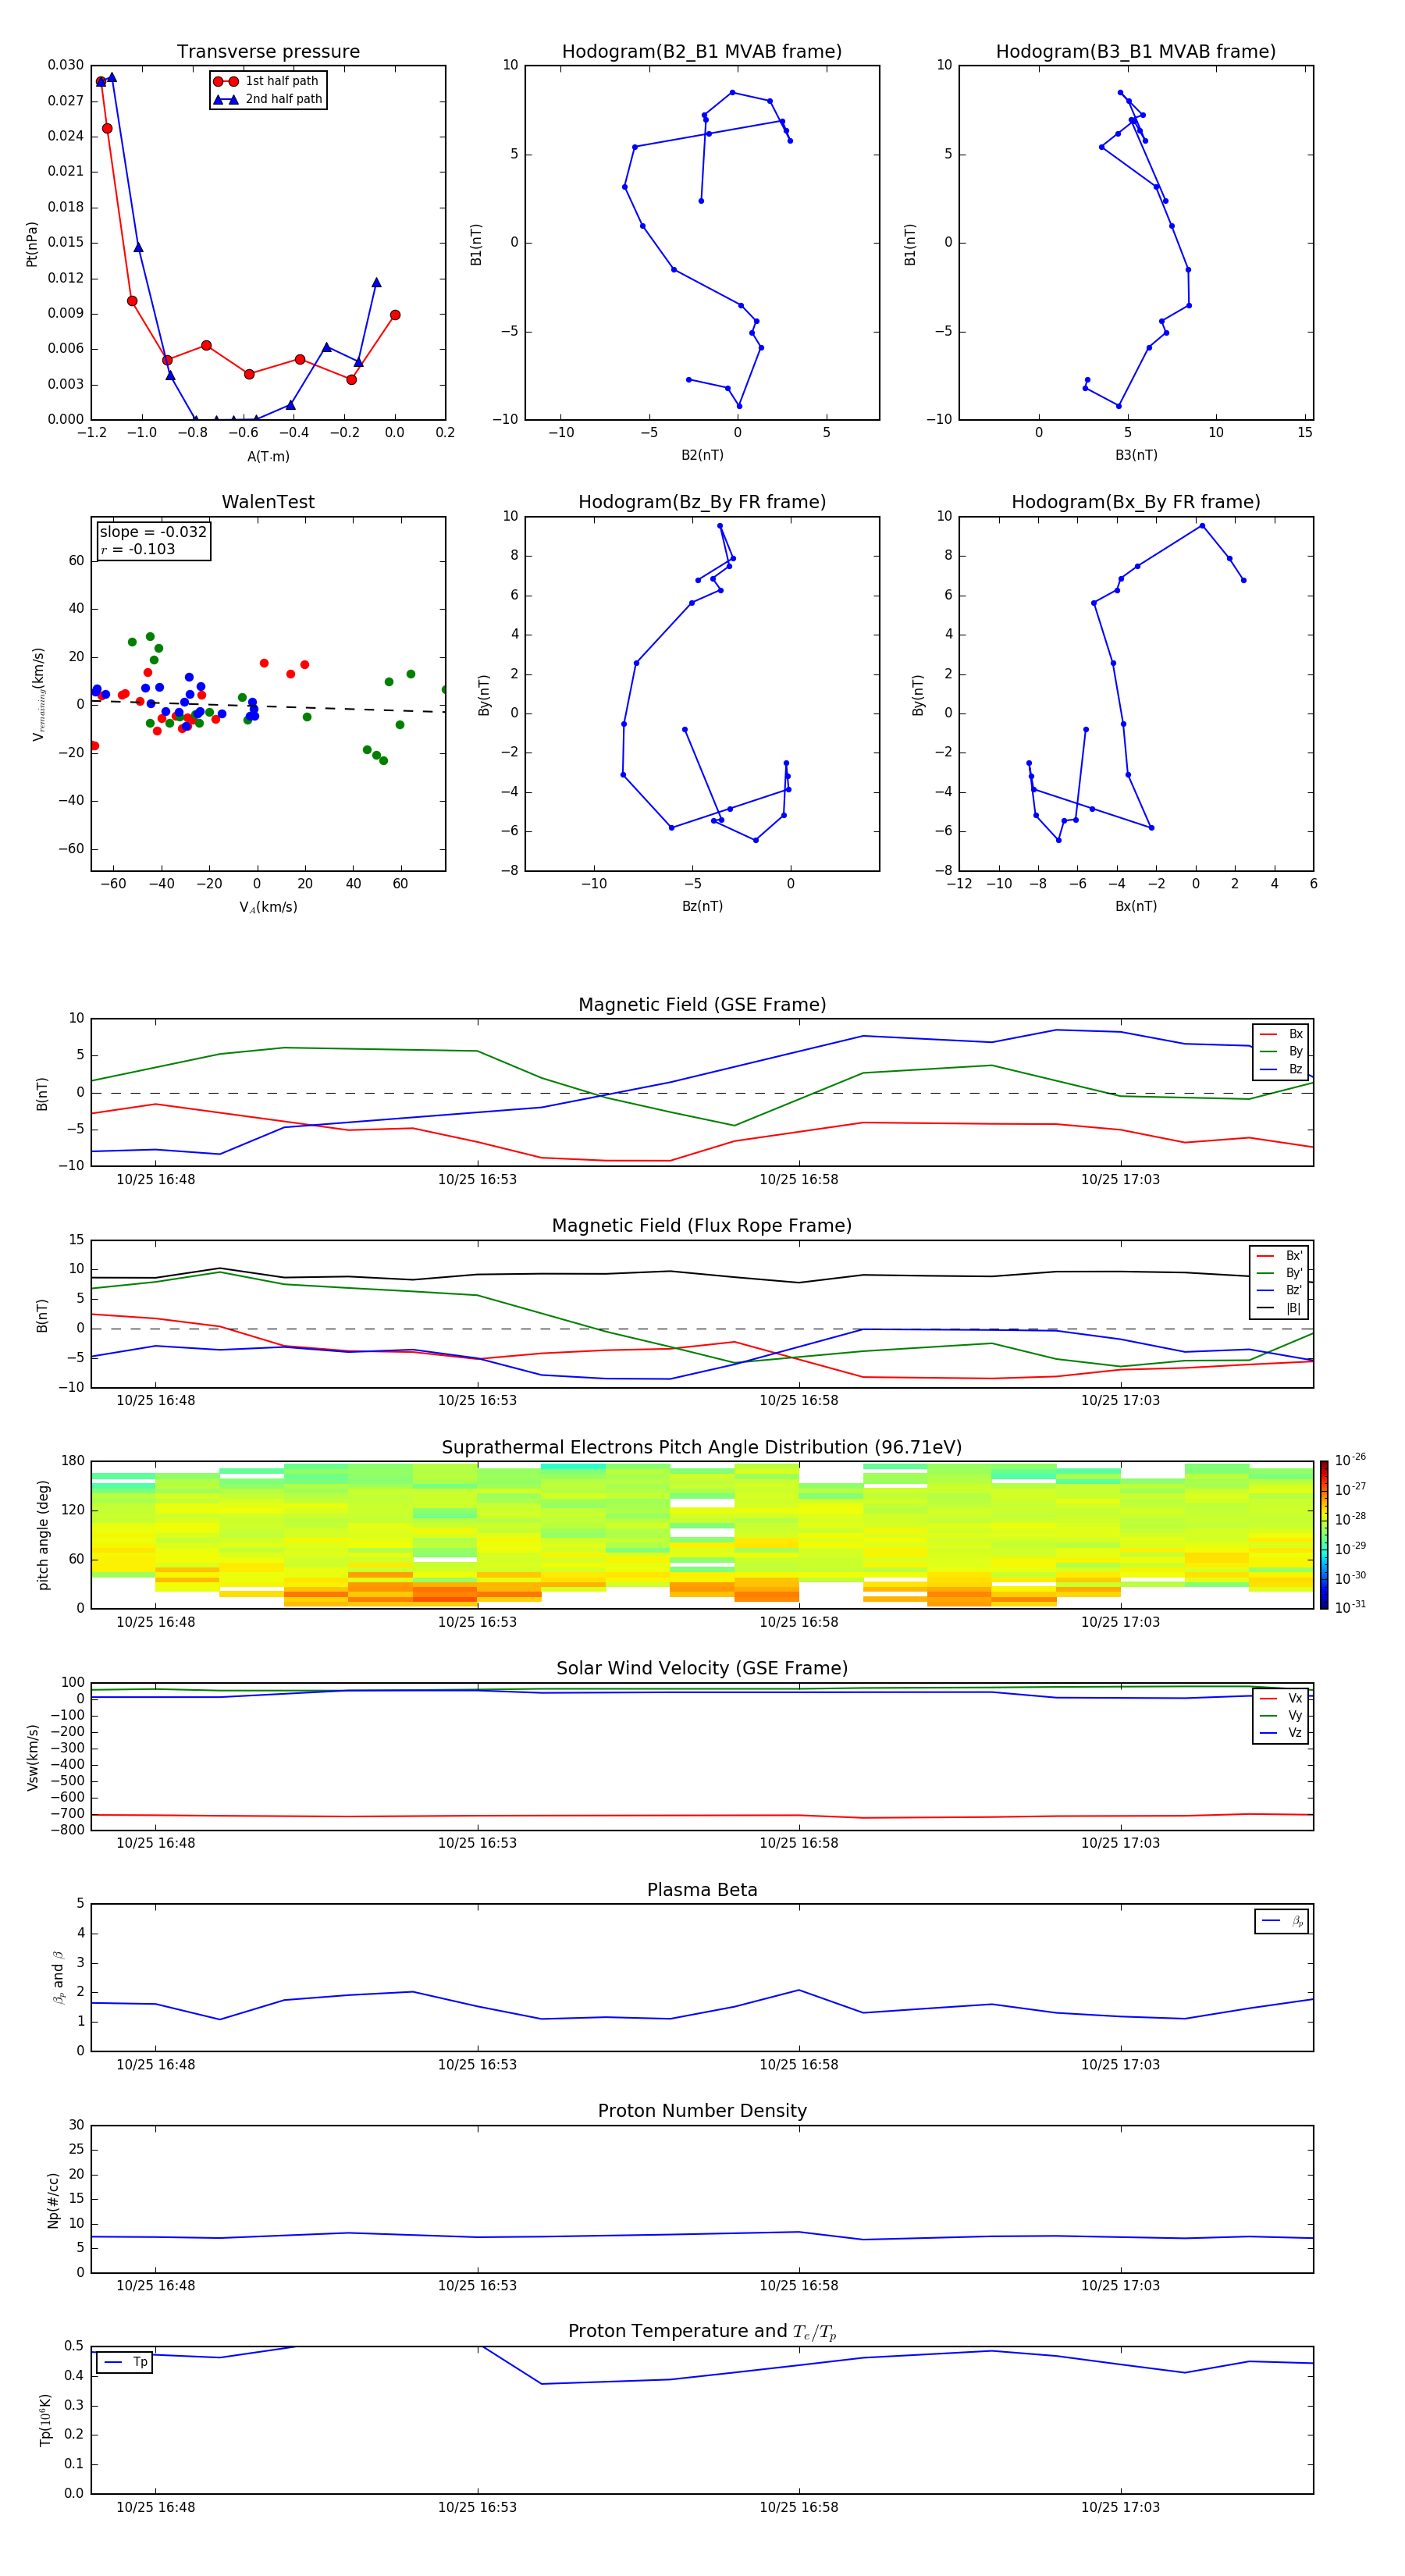
Task: Click the "0.030" tick on Transverse pressure axis
Action: (x=66, y=65)
